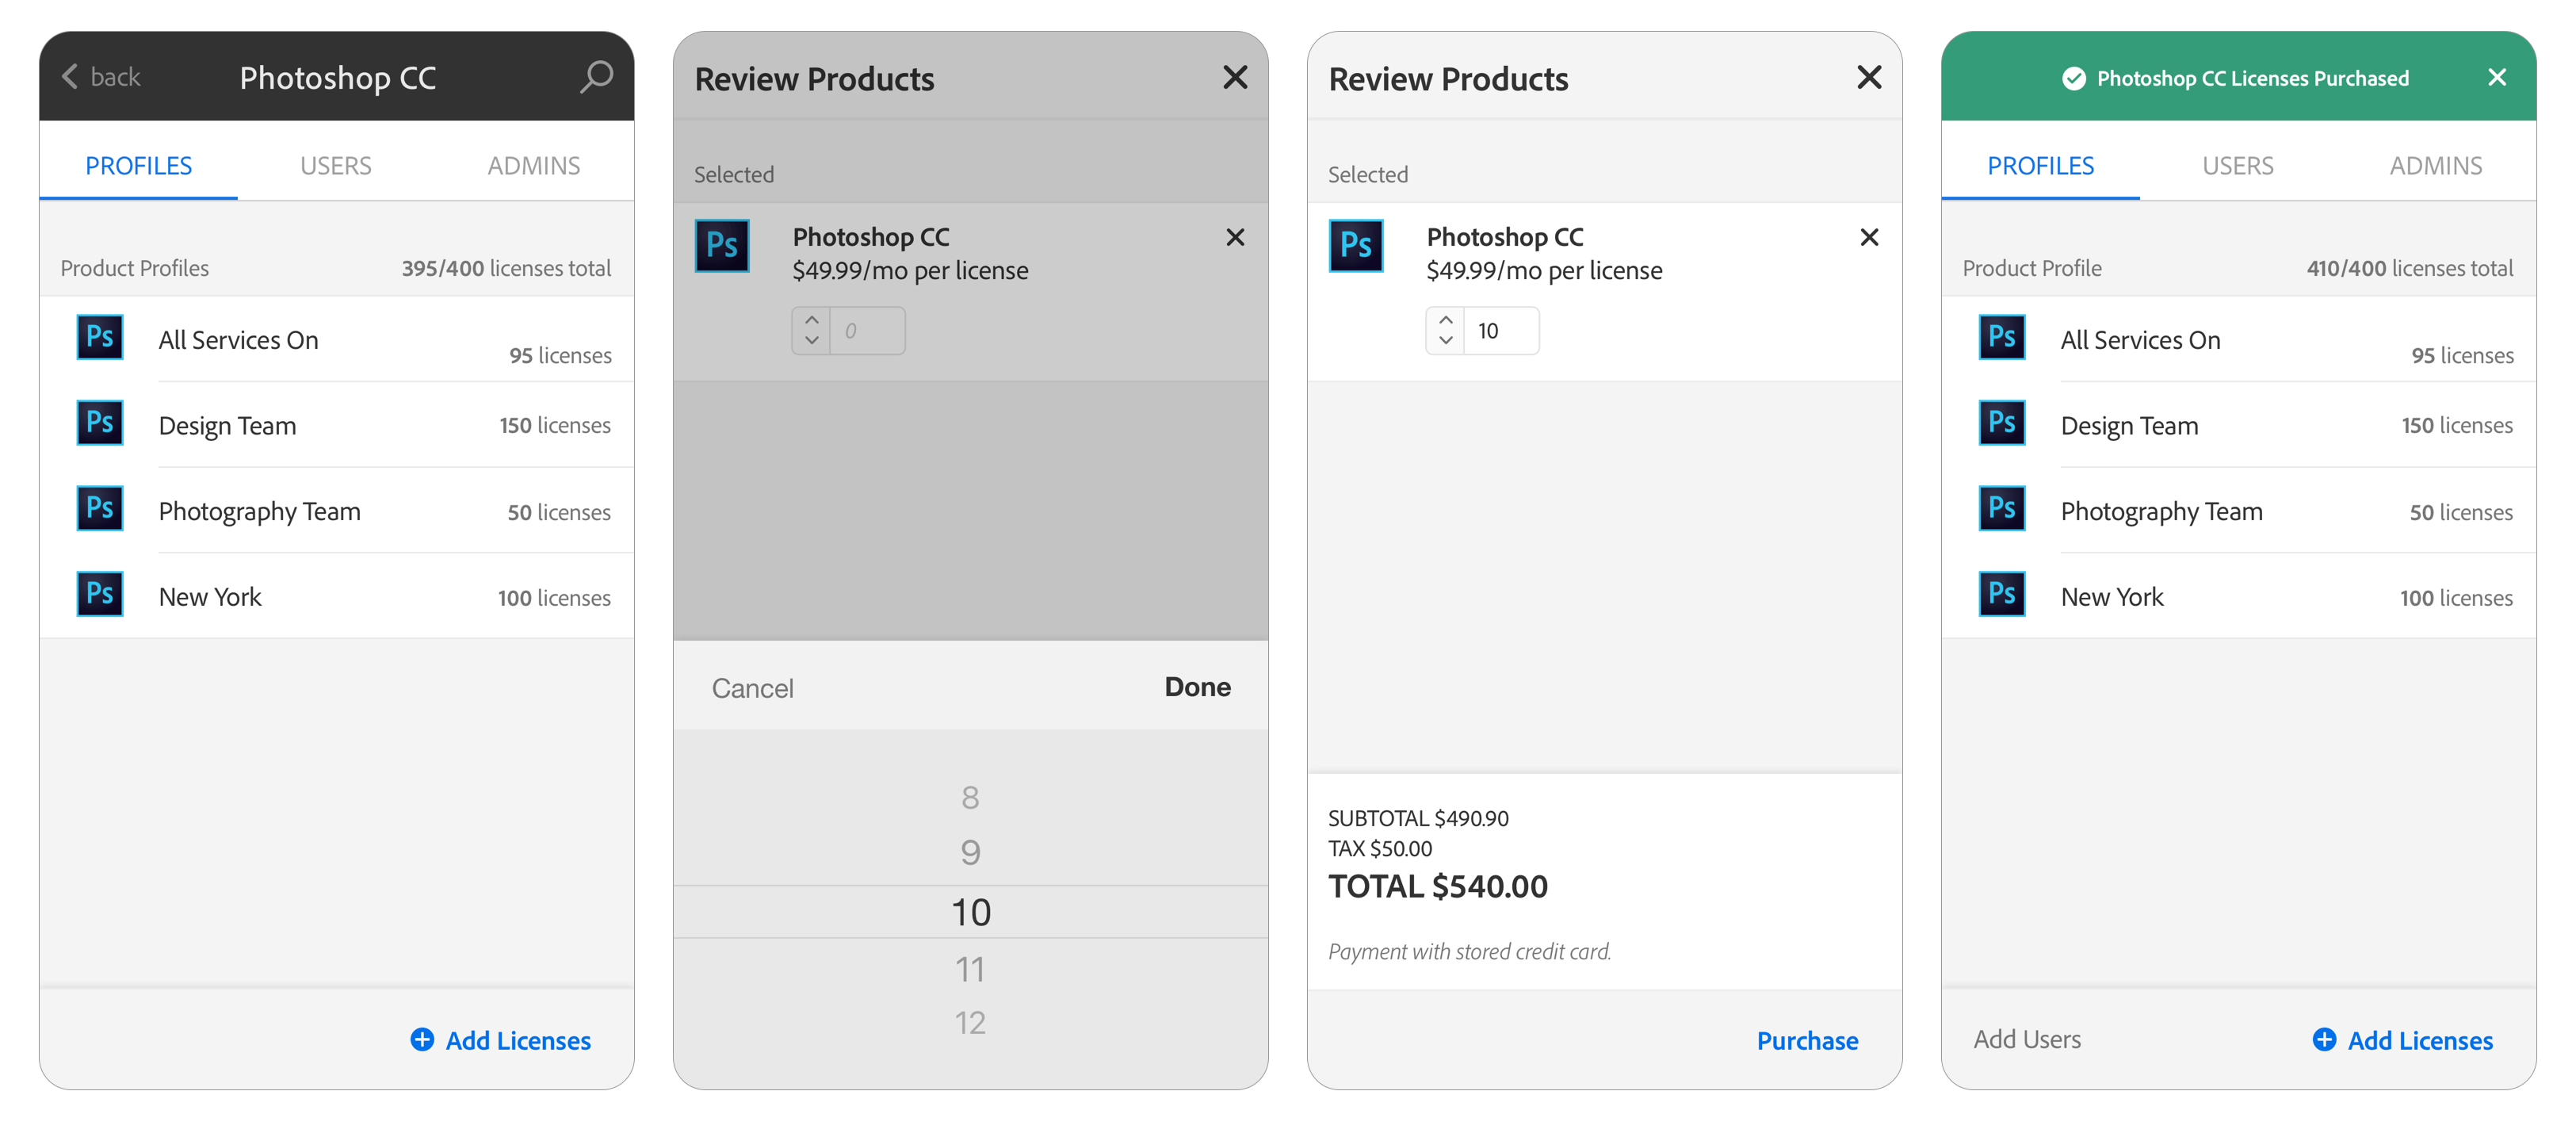Click the Ps icon of Photoshop CC in the purchase review
This screenshot has height=1137, width=2576.
tap(1356, 246)
